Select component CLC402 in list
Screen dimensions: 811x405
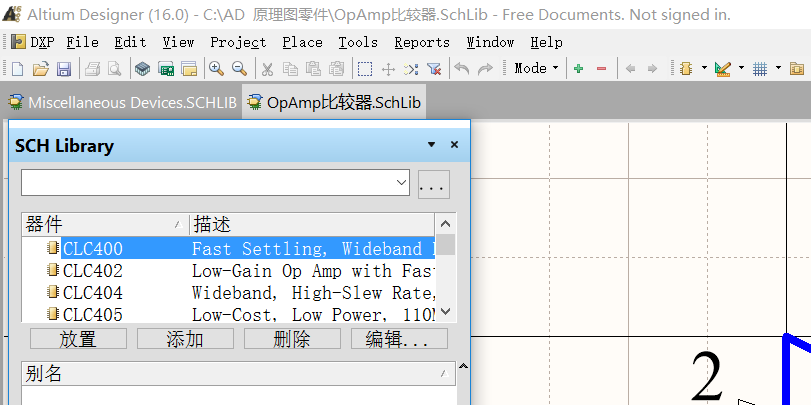coord(229,271)
